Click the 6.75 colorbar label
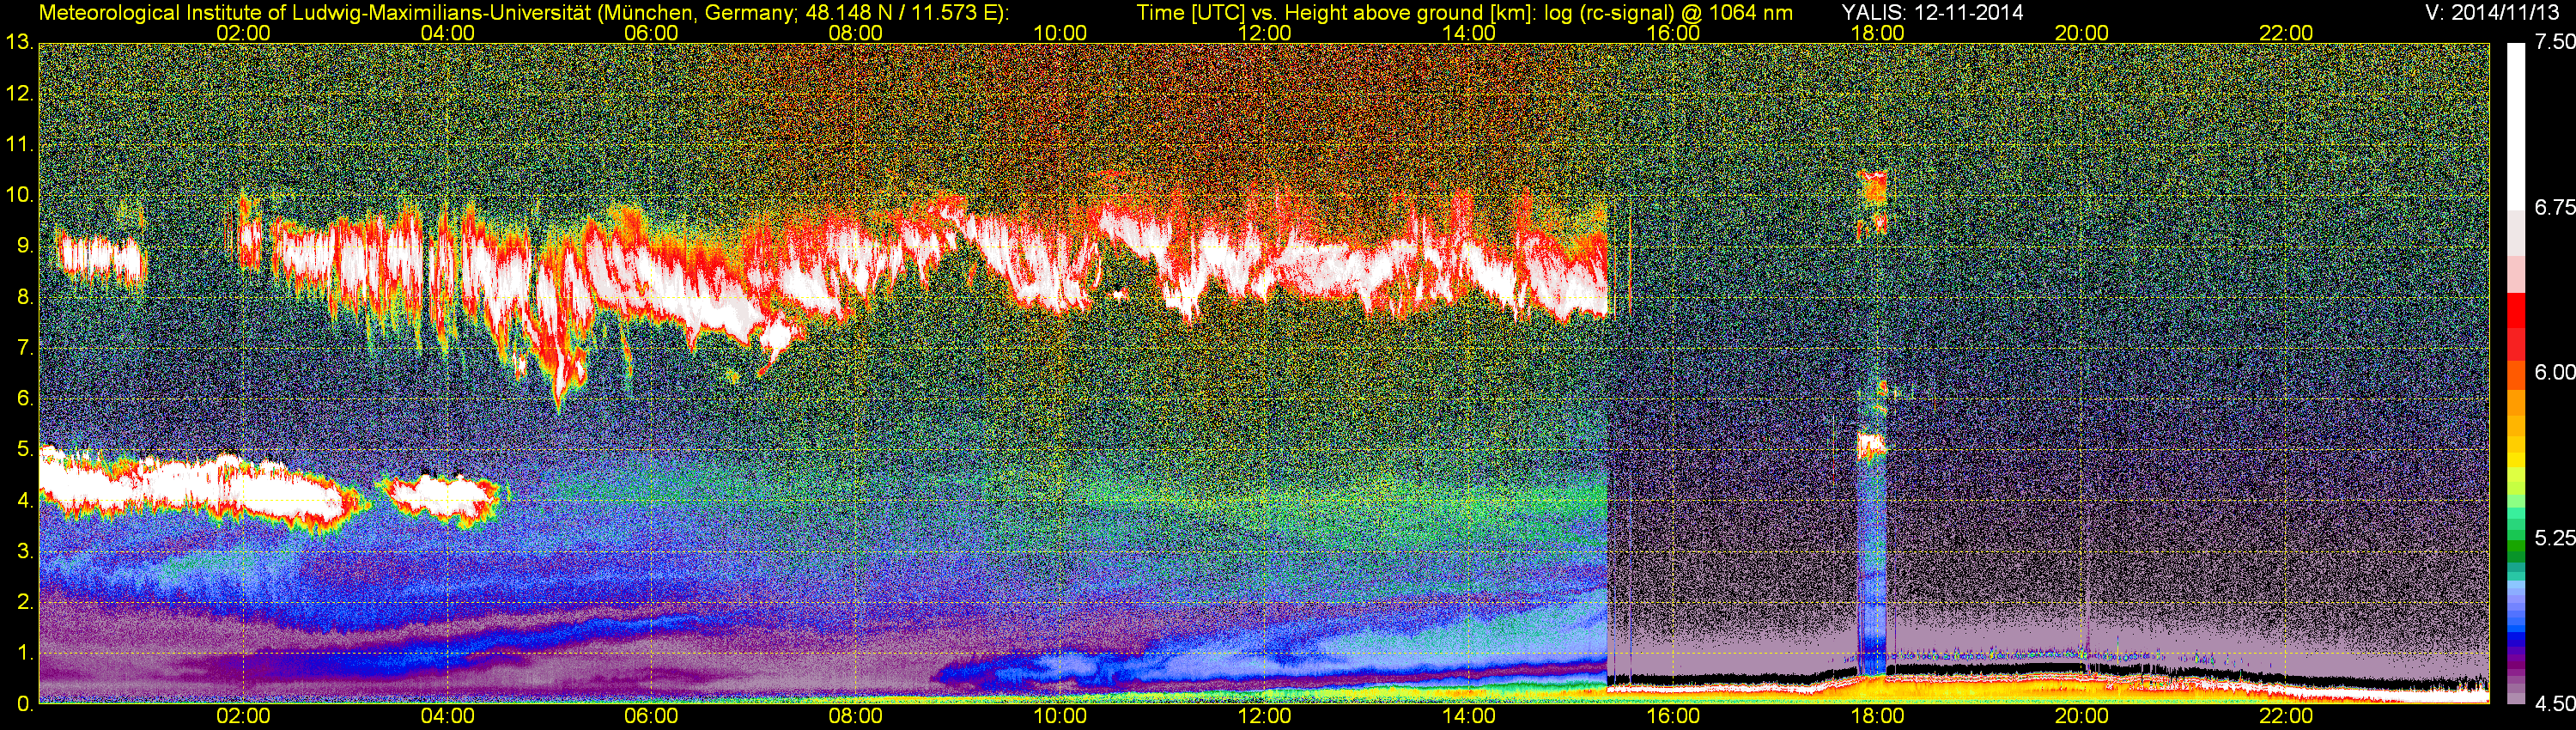Screen dimensions: 2576x730 click(2554, 207)
